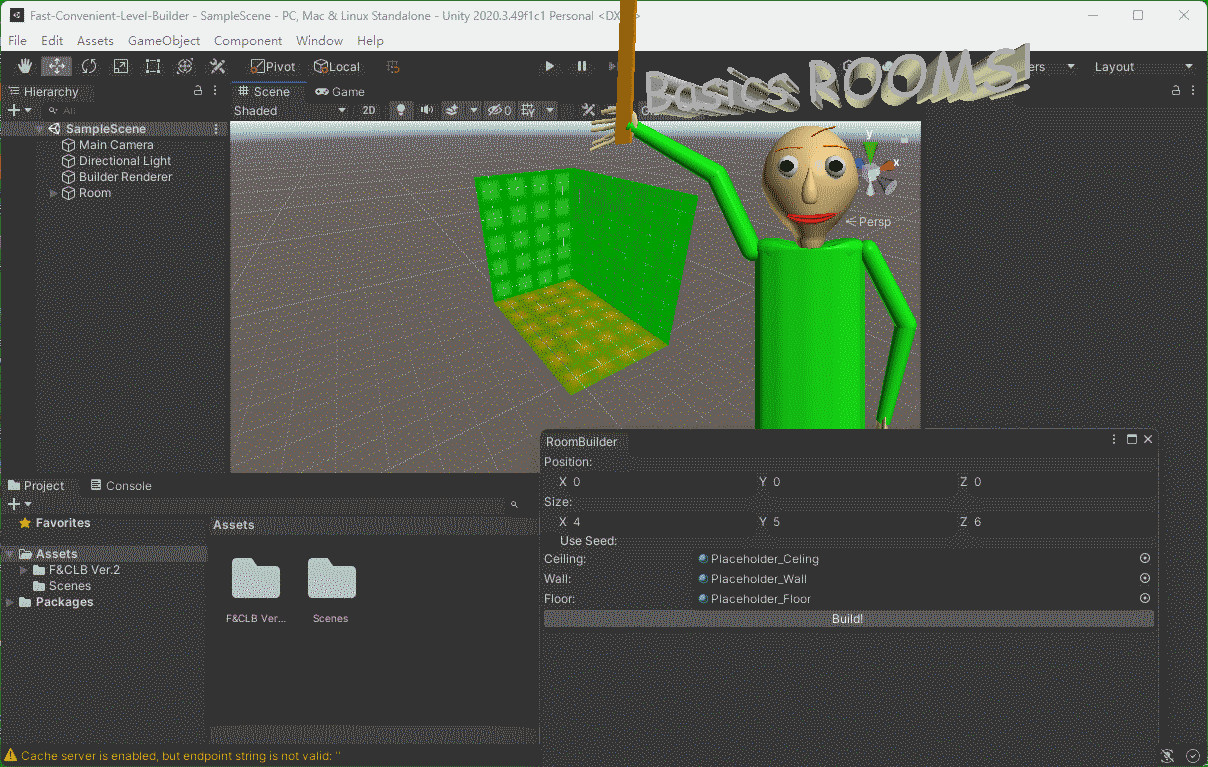Select the Rotate tool
Screen dimensions: 1208x767
point(88,66)
